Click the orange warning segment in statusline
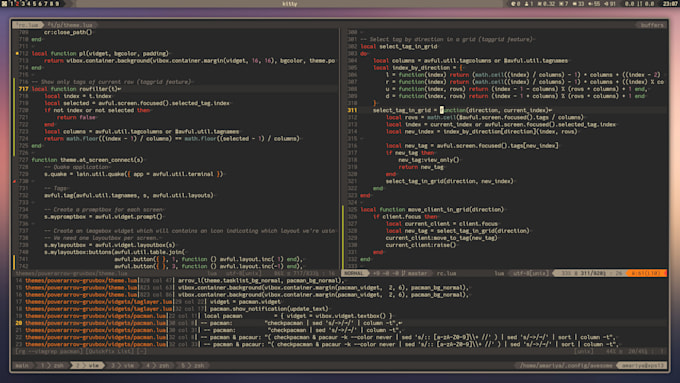The width and height of the screenshot is (680, 383). (645, 273)
